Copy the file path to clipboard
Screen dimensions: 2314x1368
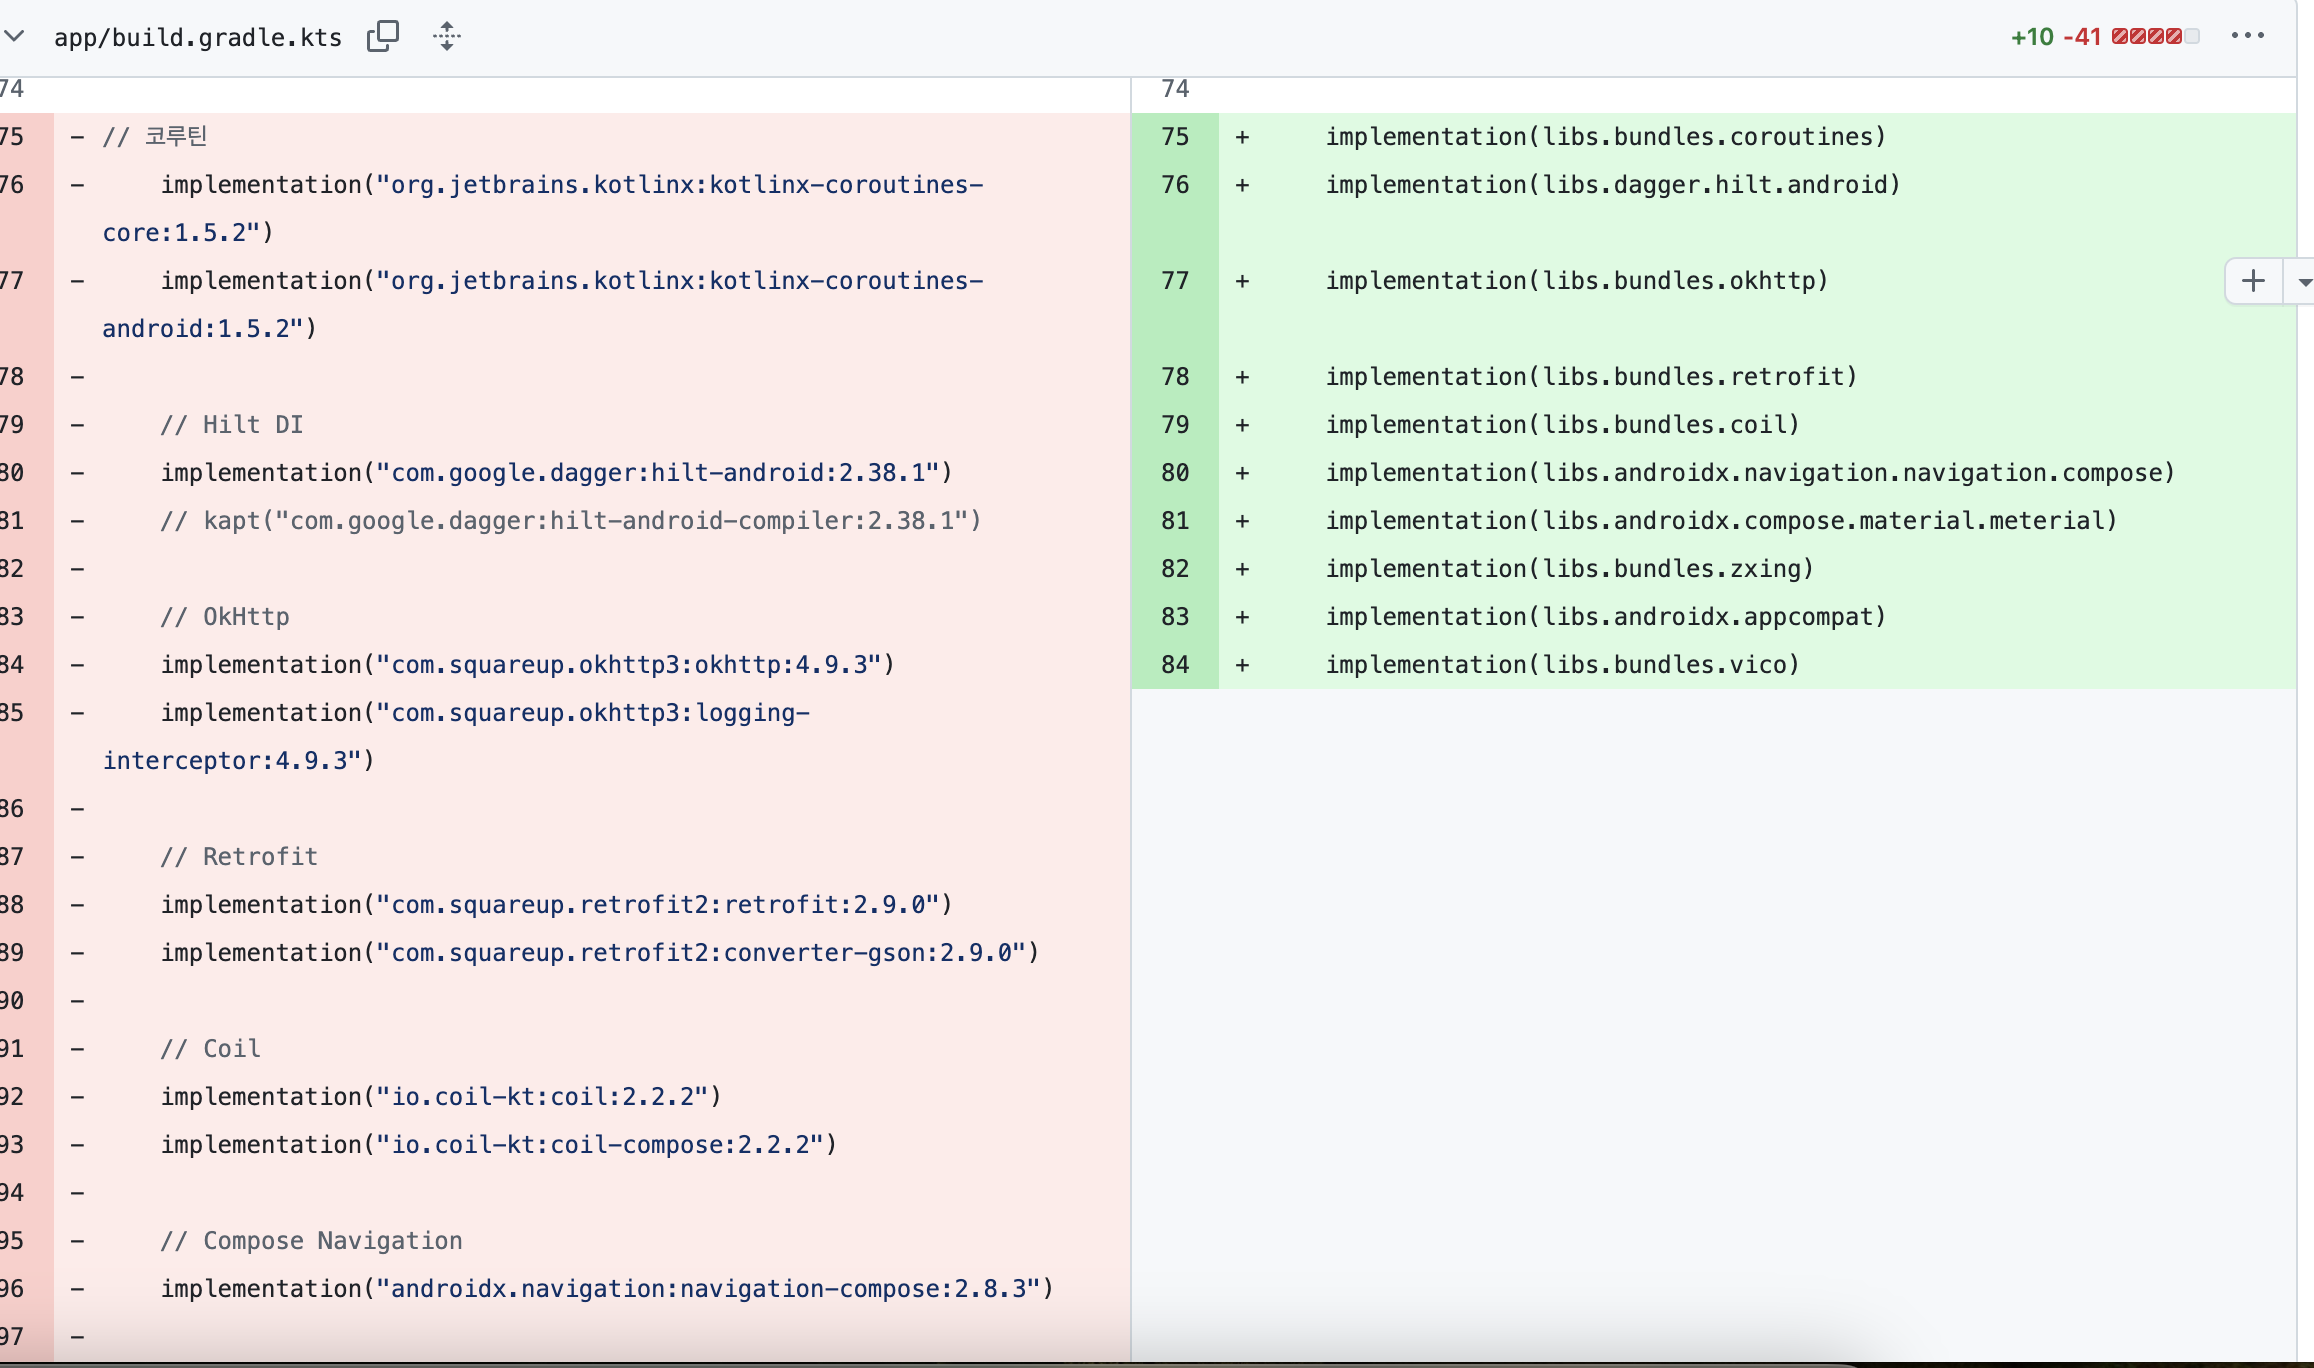tap(382, 37)
